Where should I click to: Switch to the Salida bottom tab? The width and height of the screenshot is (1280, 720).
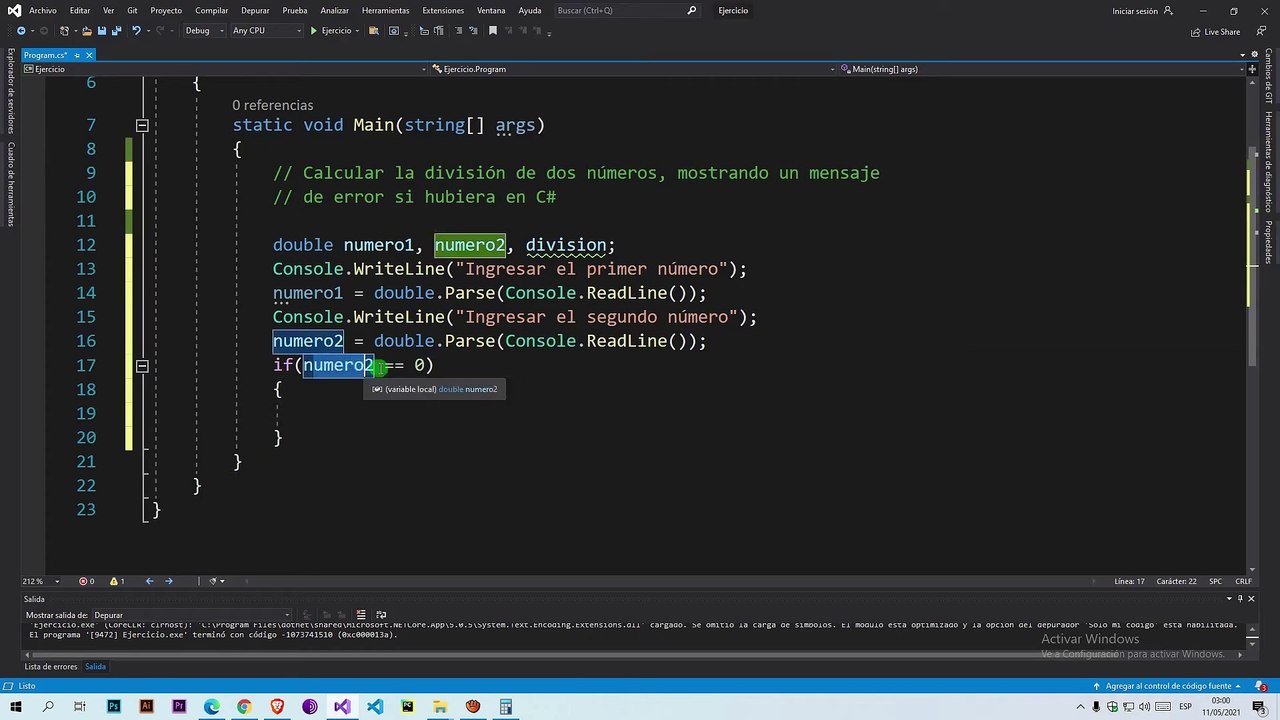tap(95, 666)
